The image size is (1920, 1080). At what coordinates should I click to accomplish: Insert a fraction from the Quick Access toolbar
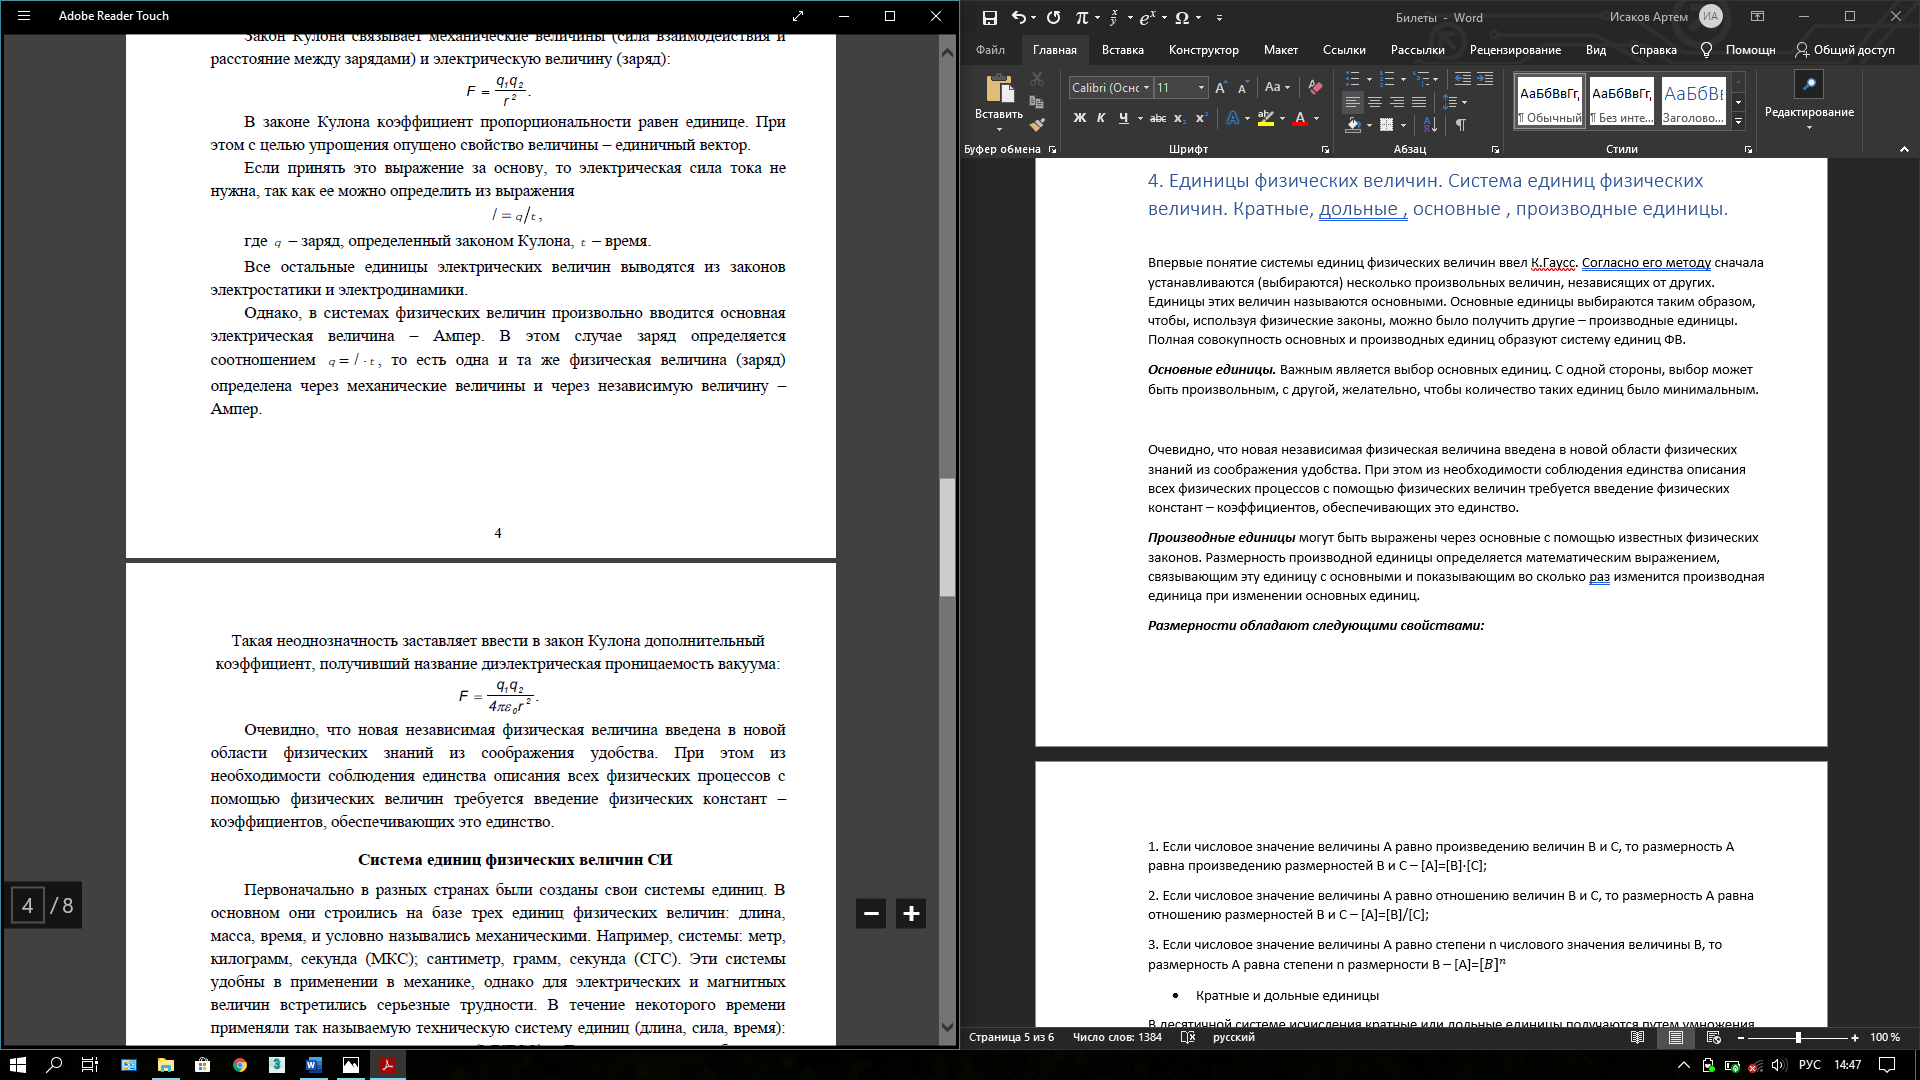[x=1113, y=17]
